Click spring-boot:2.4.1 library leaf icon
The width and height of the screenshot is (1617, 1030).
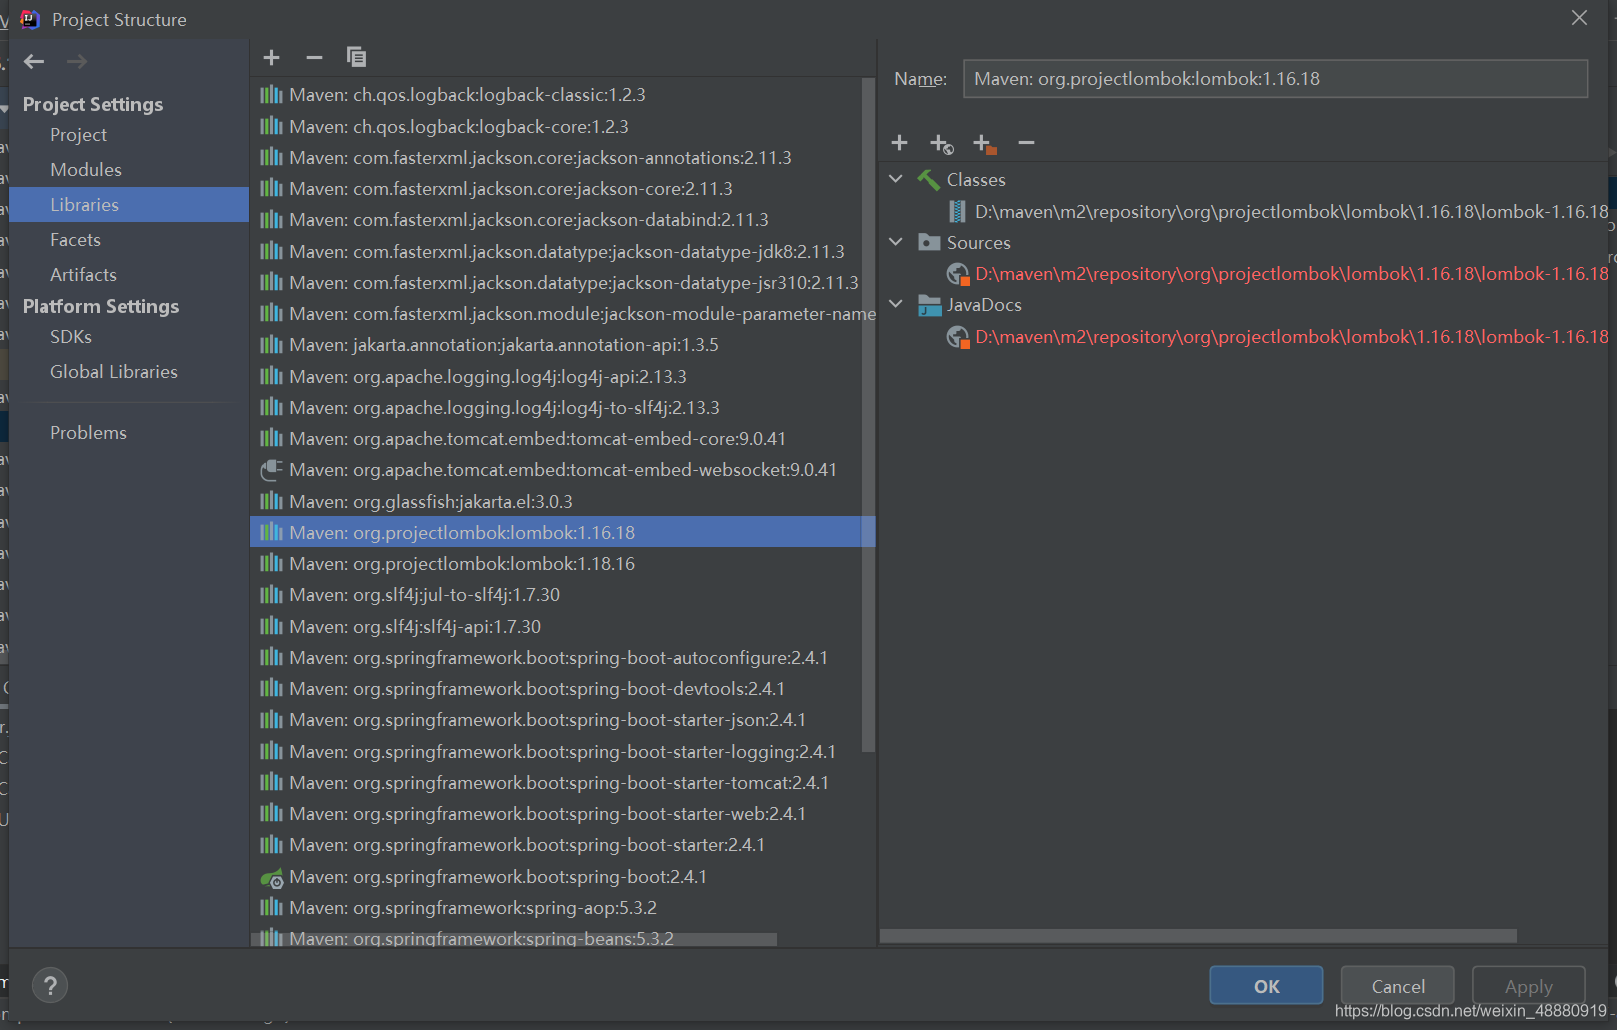pyautogui.click(x=271, y=877)
